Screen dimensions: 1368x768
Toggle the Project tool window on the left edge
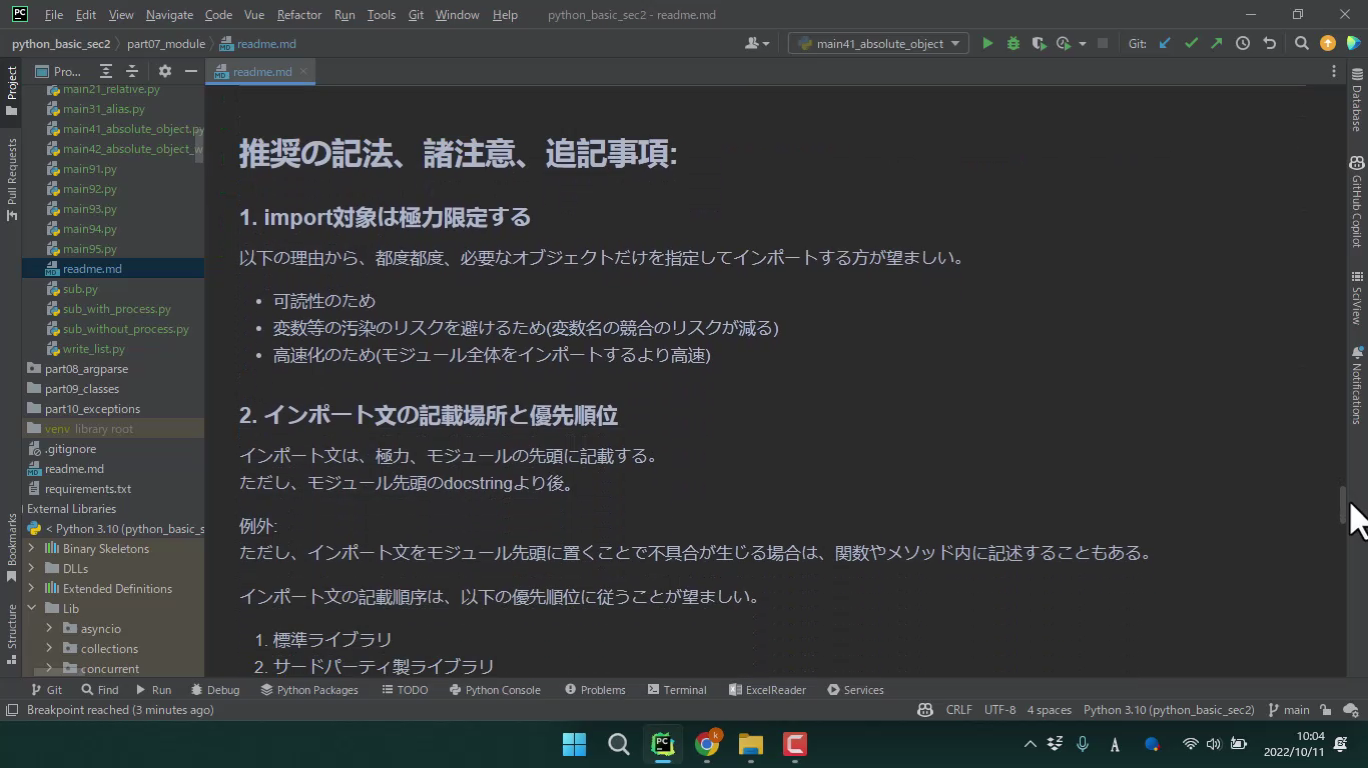[x=12, y=90]
